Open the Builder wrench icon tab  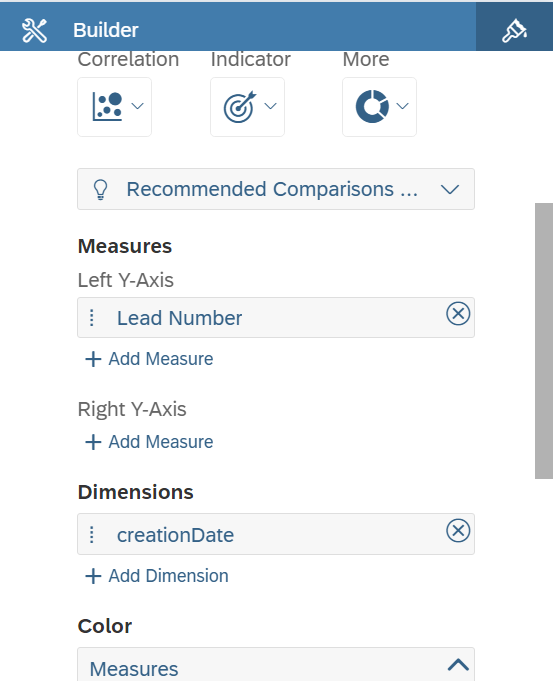click(34, 30)
